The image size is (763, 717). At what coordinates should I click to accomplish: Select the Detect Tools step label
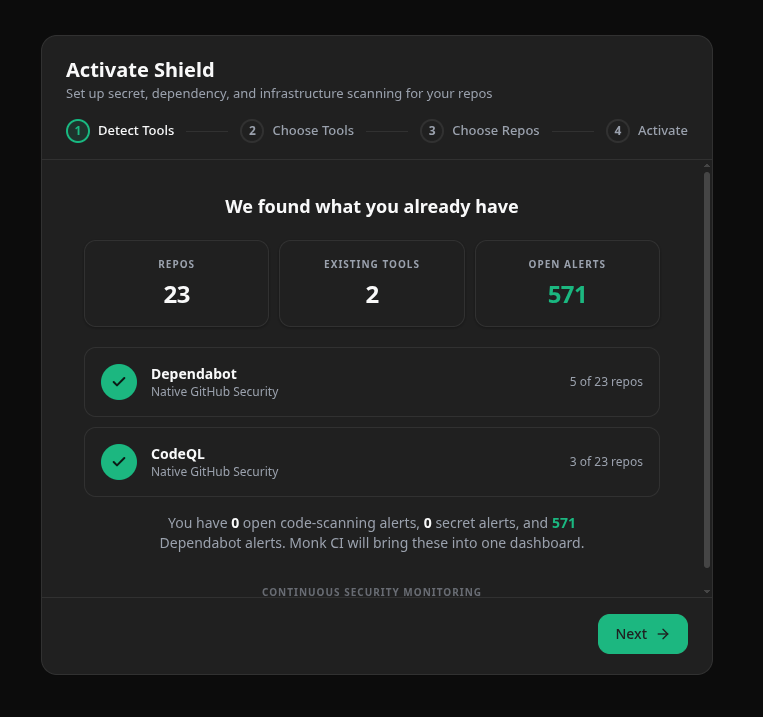coord(136,131)
